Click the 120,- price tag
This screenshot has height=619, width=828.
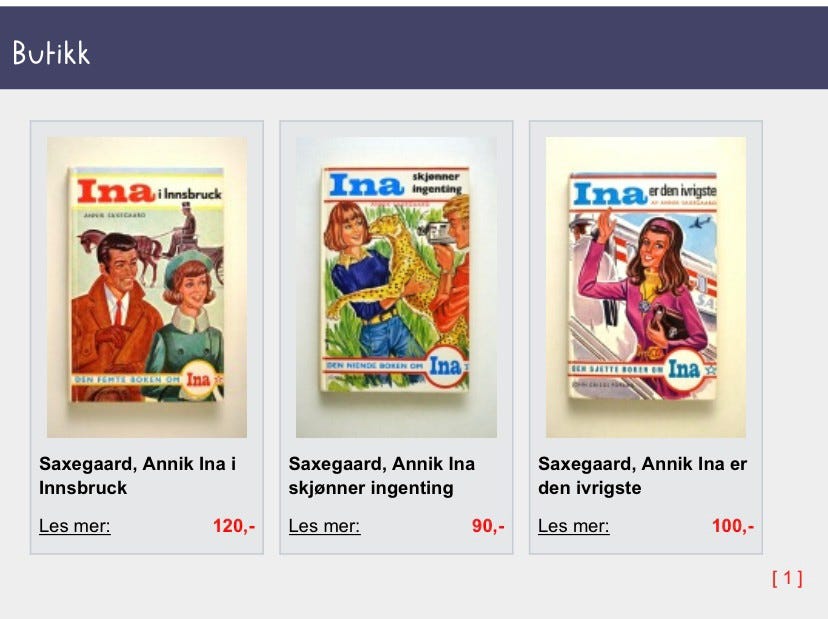point(234,526)
